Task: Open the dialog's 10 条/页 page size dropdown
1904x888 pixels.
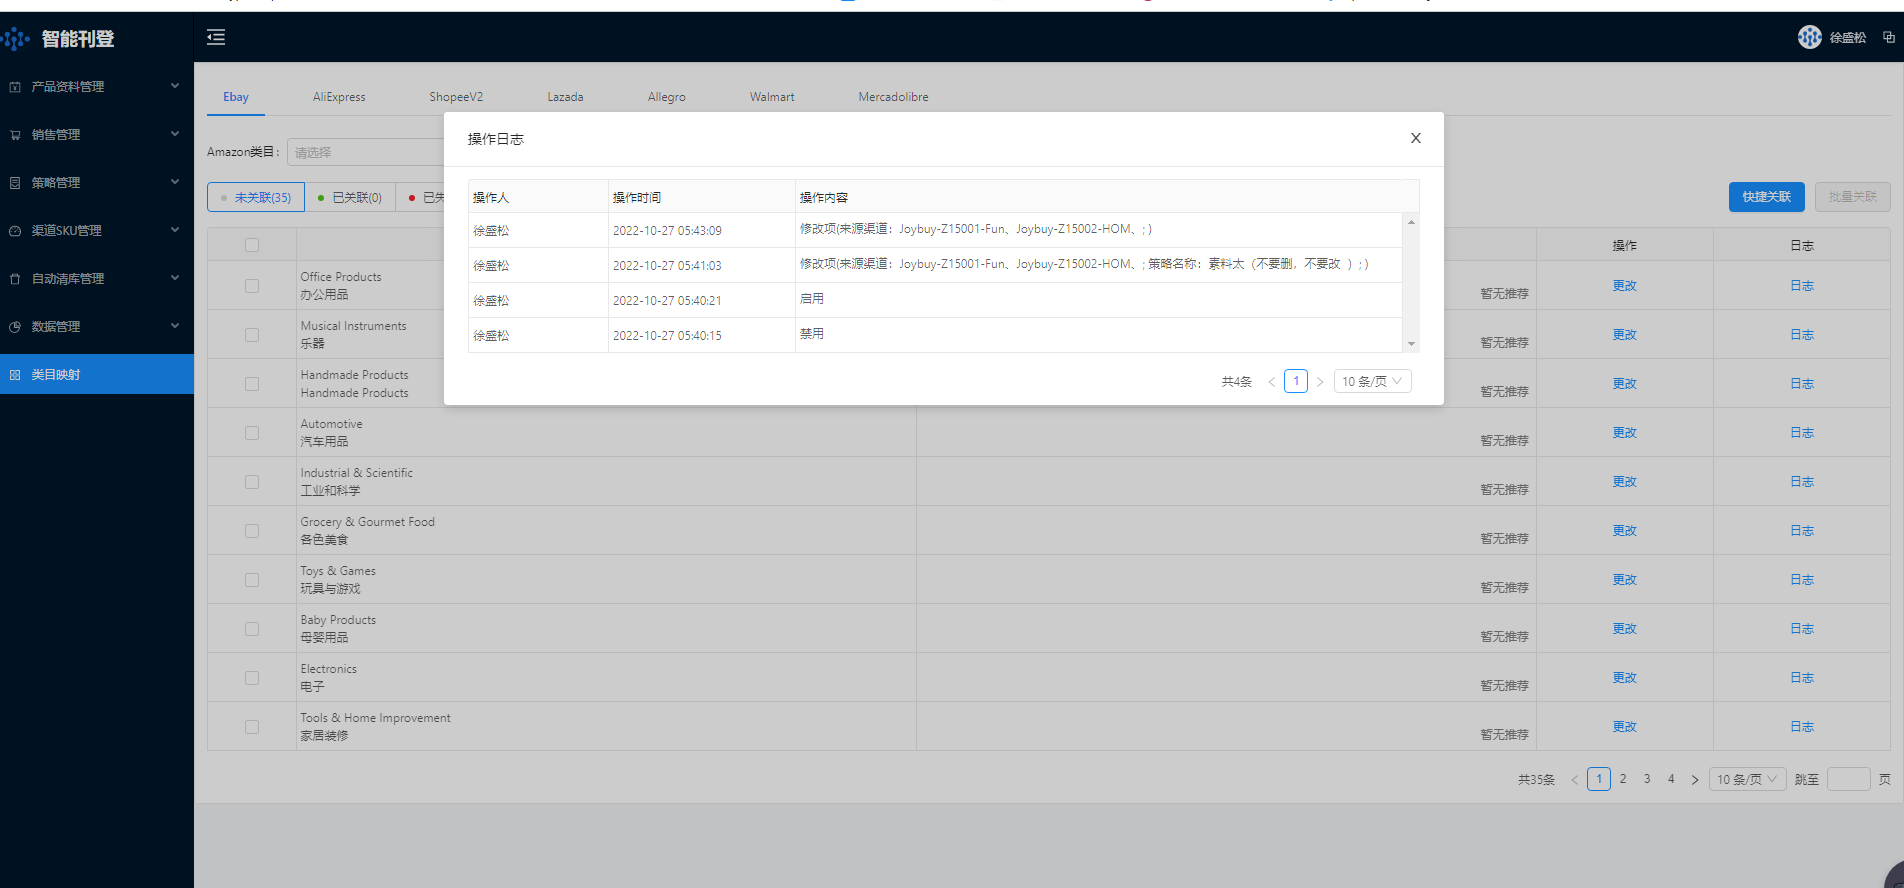Action: click(1372, 381)
